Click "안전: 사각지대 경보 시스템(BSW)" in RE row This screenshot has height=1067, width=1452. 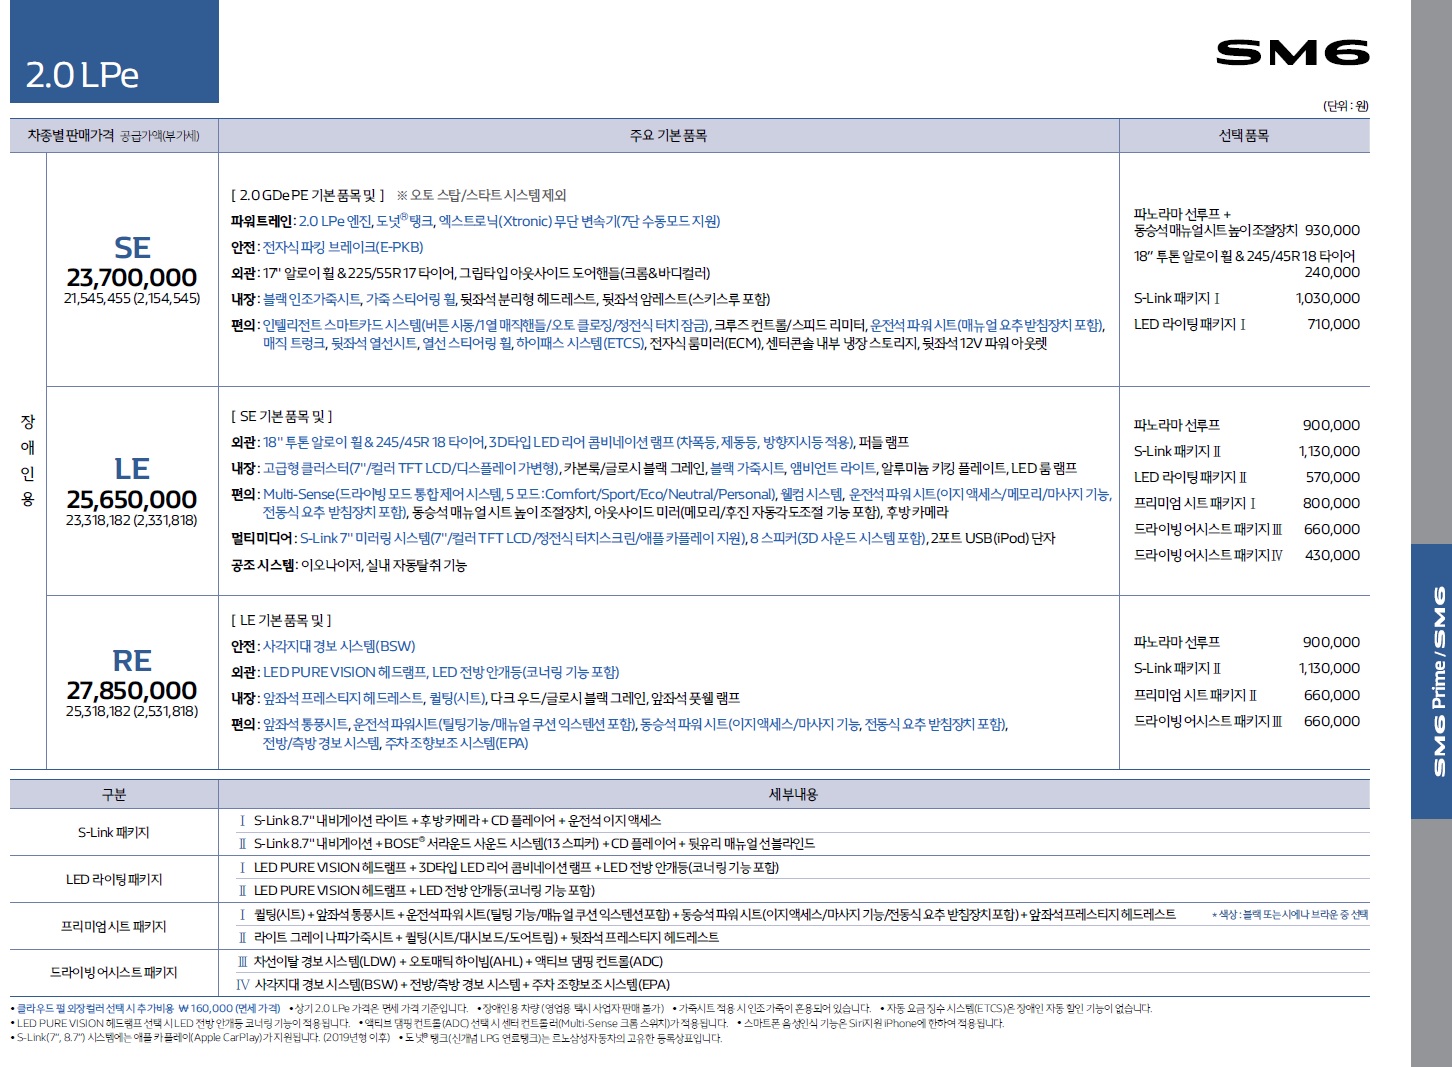[x=323, y=646]
